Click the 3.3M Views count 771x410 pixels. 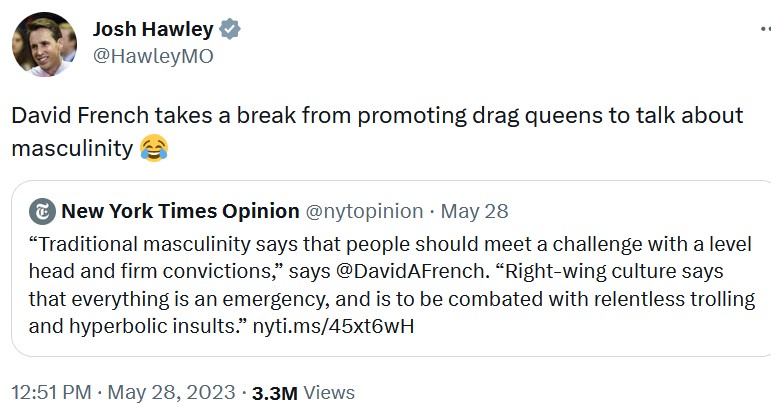click(303, 393)
